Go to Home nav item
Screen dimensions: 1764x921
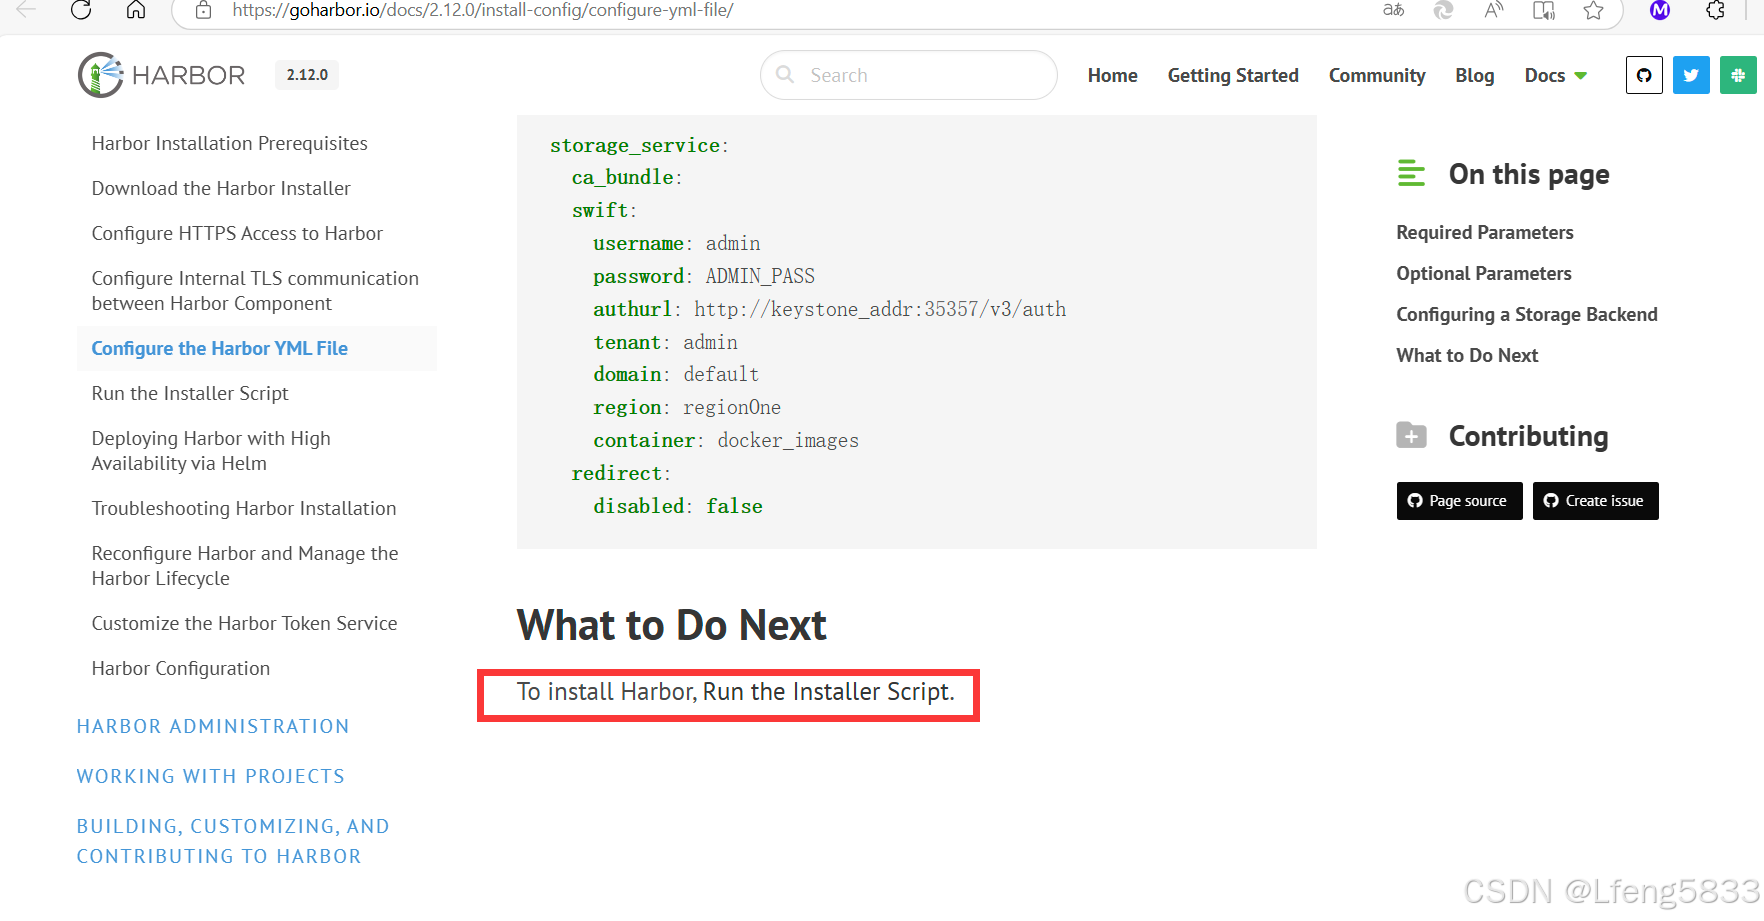(x=1112, y=75)
